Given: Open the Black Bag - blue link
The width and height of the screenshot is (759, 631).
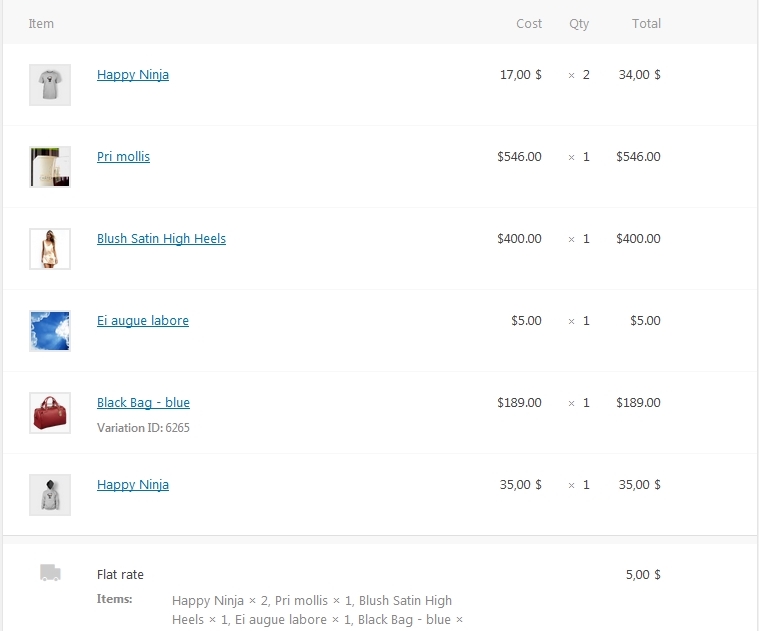Looking at the screenshot, I should [143, 403].
